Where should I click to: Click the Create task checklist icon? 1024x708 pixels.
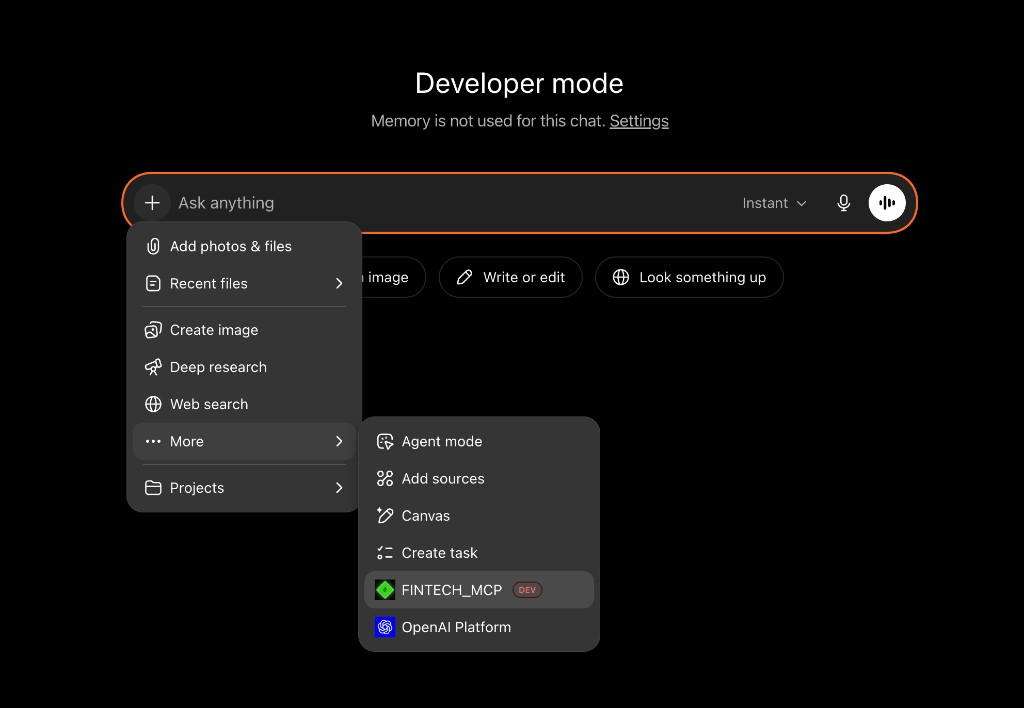pyautogui.click(x=385, y=553)
